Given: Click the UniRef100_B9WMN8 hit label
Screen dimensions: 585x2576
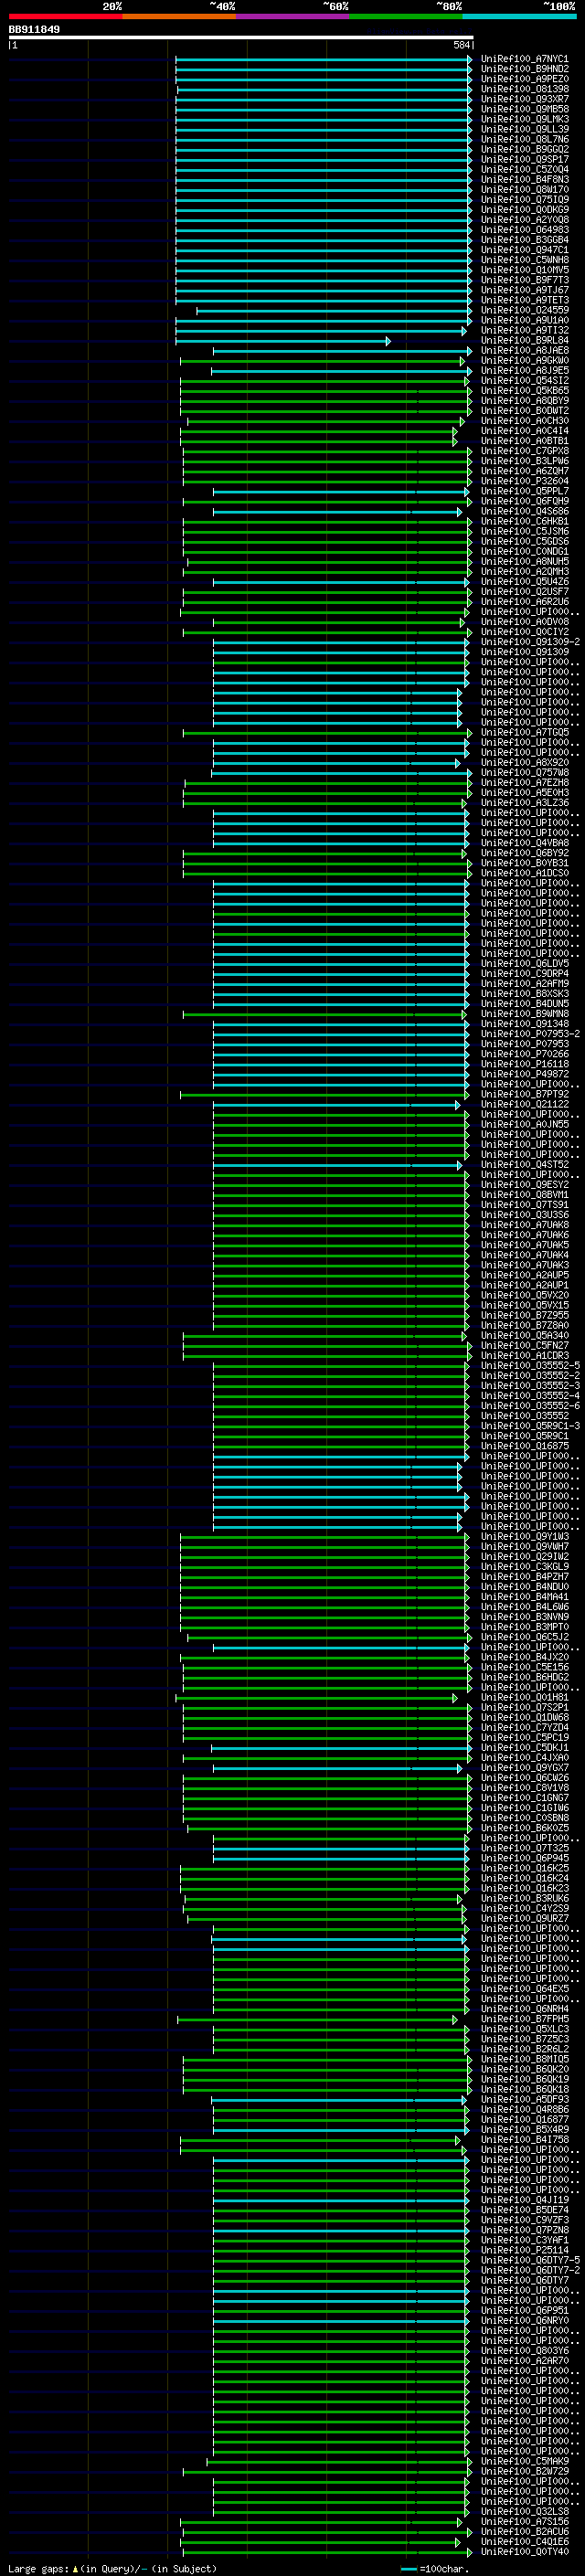Looking at the screenshot, I should tap(524, 1013).
